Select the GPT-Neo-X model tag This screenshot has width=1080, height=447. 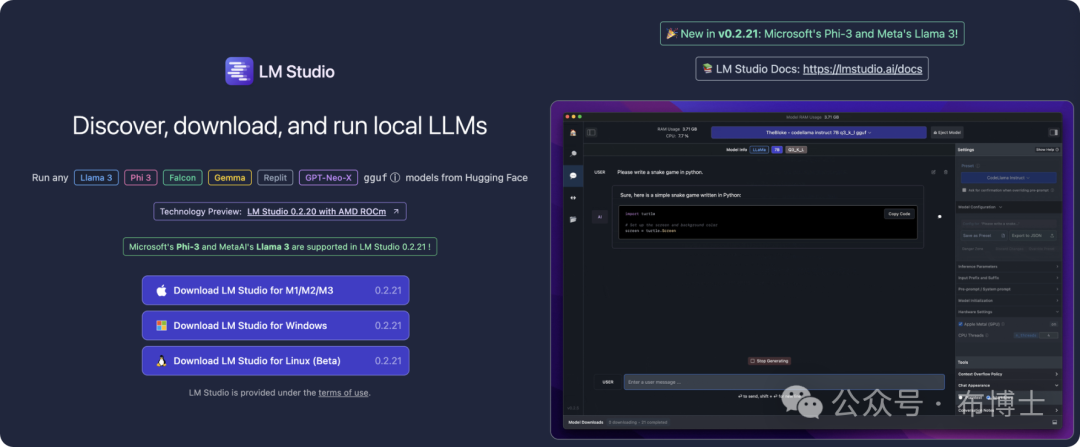coord(329,178)
